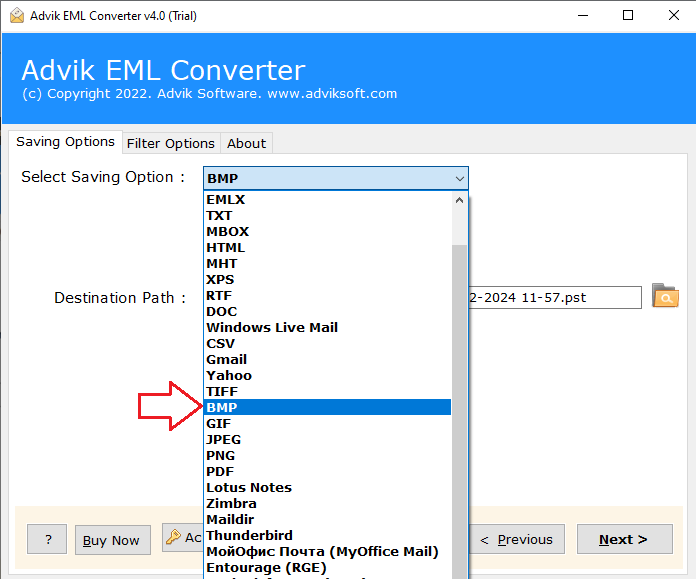Maximize the Advik EML Converter window

point(628,16)
